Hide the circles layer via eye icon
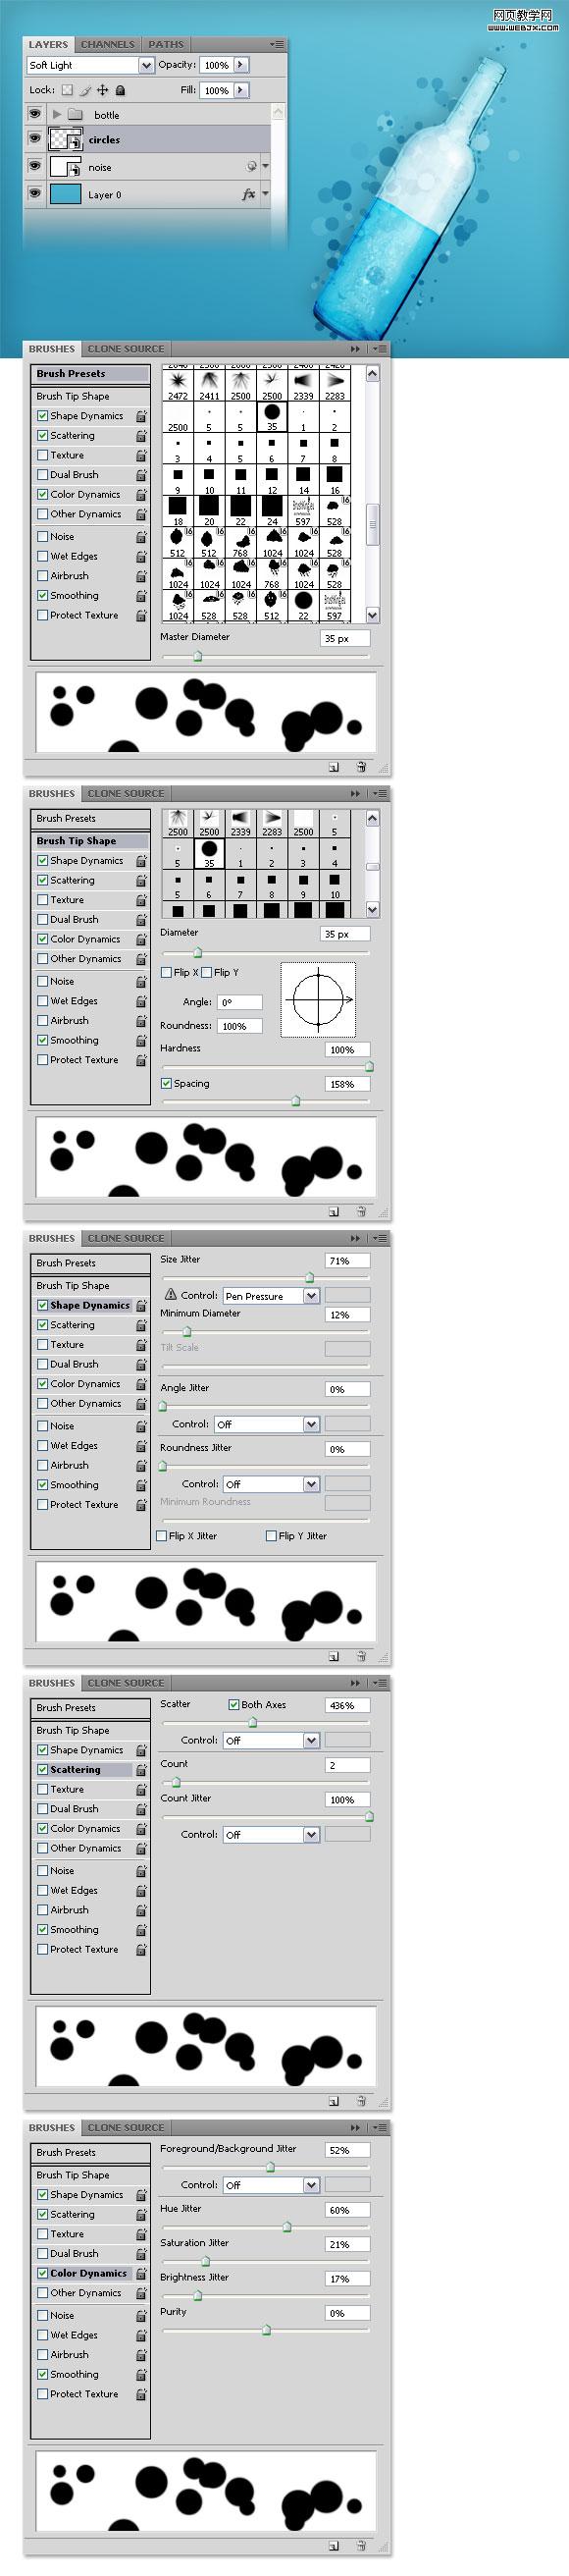This screenshot has height=2576, width=569. [x=35, y=139]
